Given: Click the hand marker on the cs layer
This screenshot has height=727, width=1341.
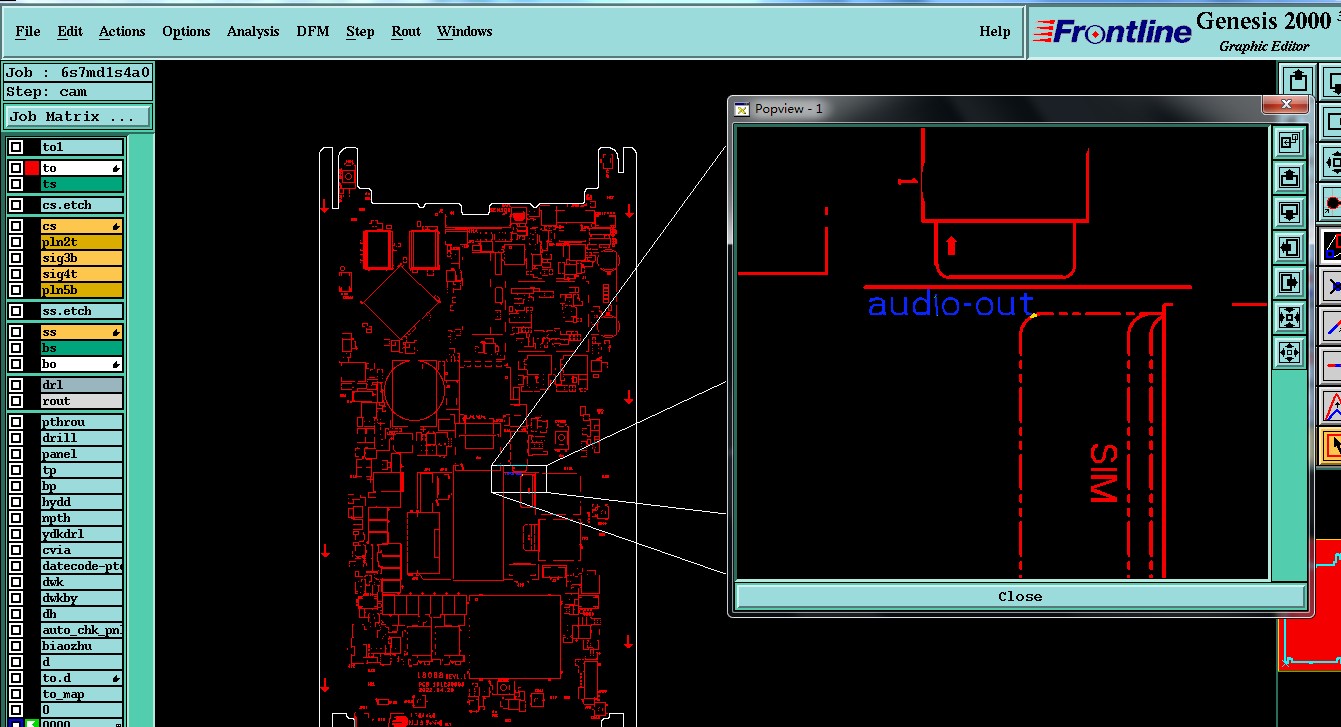Looking at the screenshot, I should [117, 226].
